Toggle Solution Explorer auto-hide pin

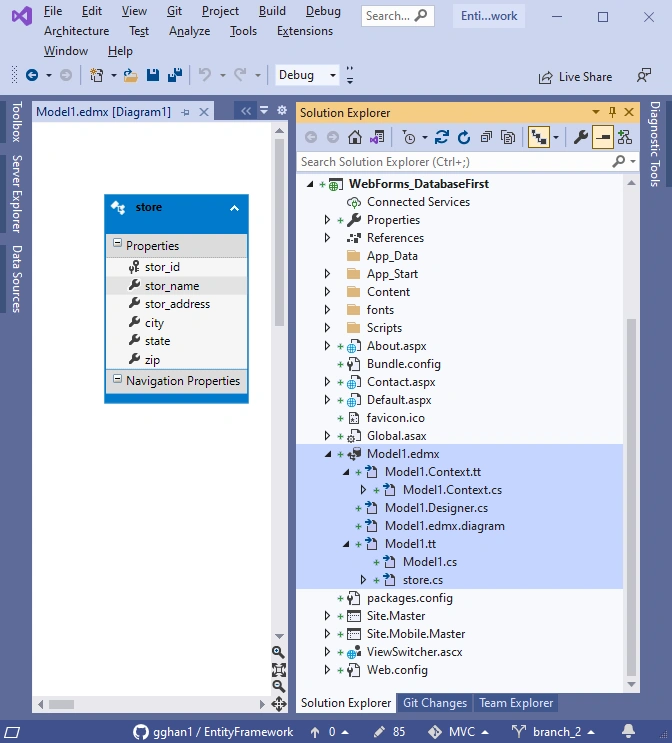coord(612,112)
